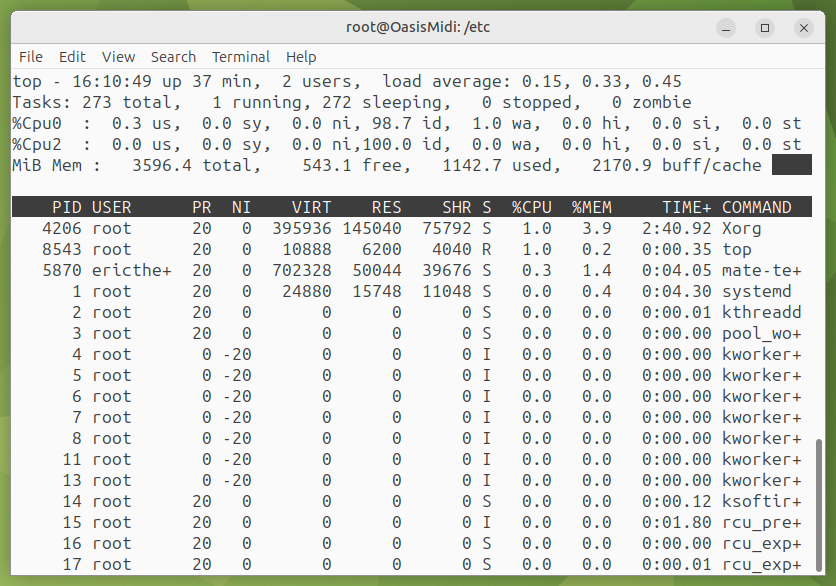Open the View menu
Image resolution: width=836 pixels, height=586 pixels.
pyautogui.click(x=118, y=57)
